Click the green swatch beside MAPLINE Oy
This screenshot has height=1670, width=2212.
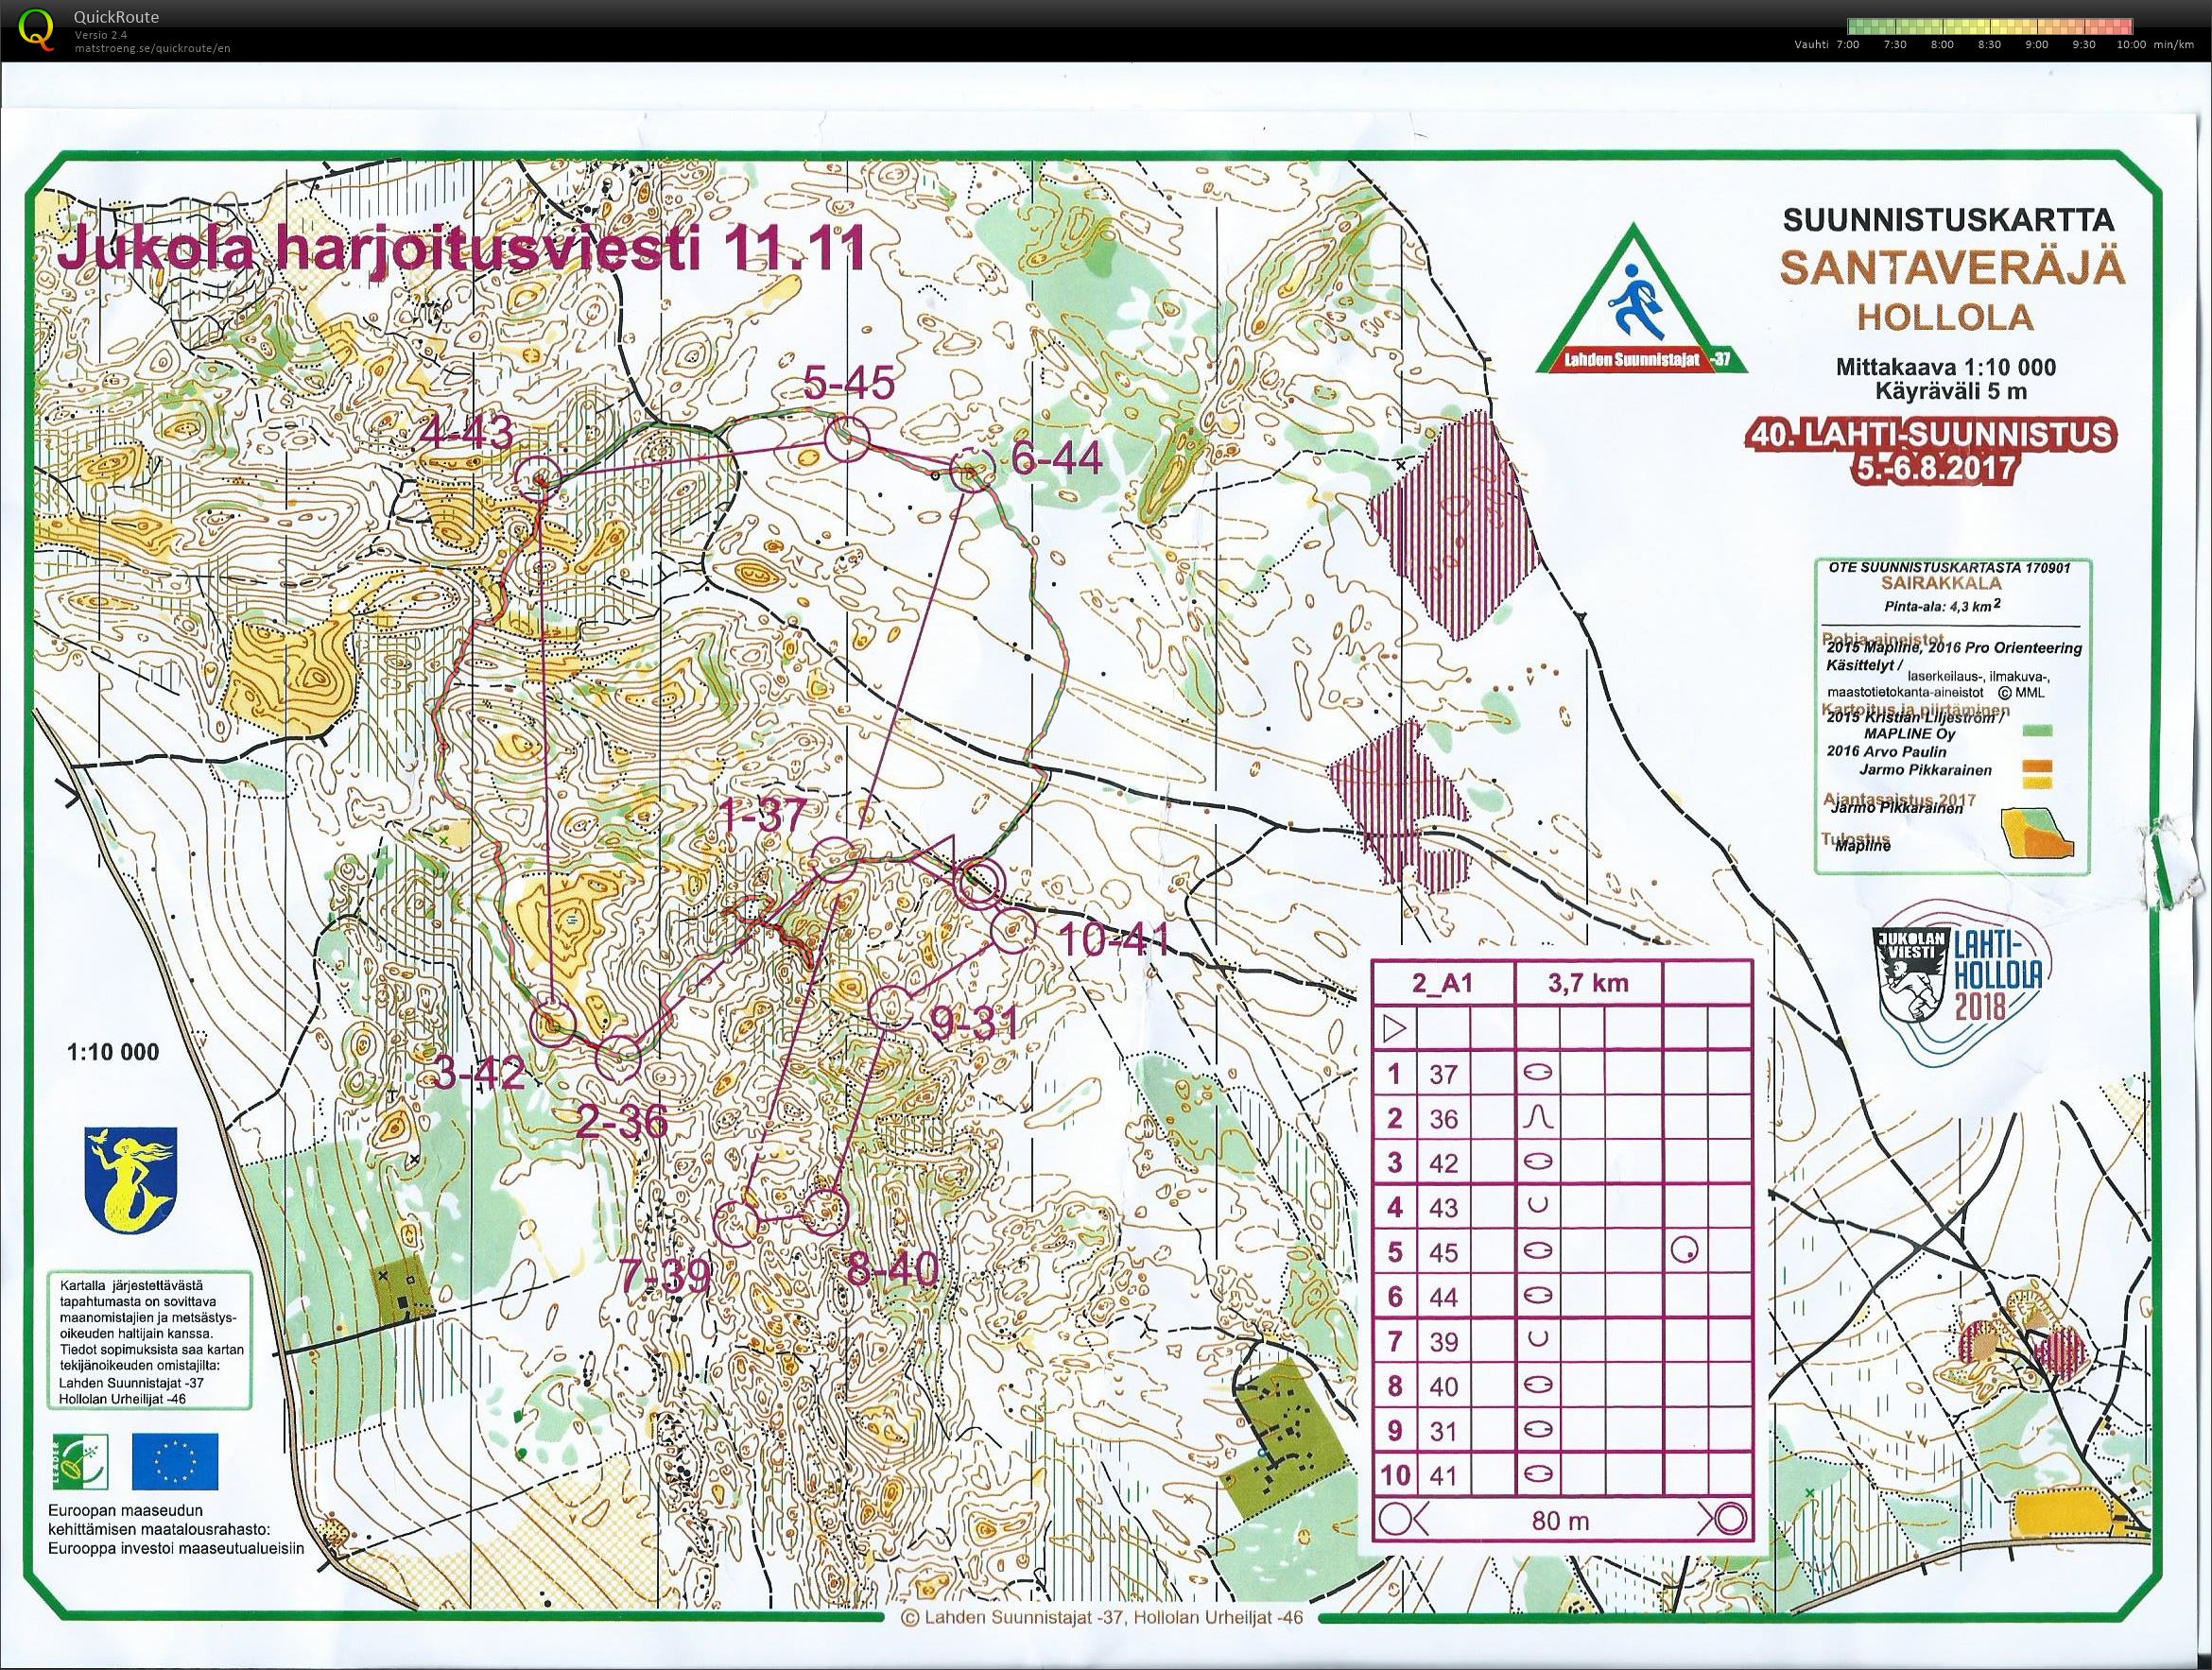pos(2036,731)
